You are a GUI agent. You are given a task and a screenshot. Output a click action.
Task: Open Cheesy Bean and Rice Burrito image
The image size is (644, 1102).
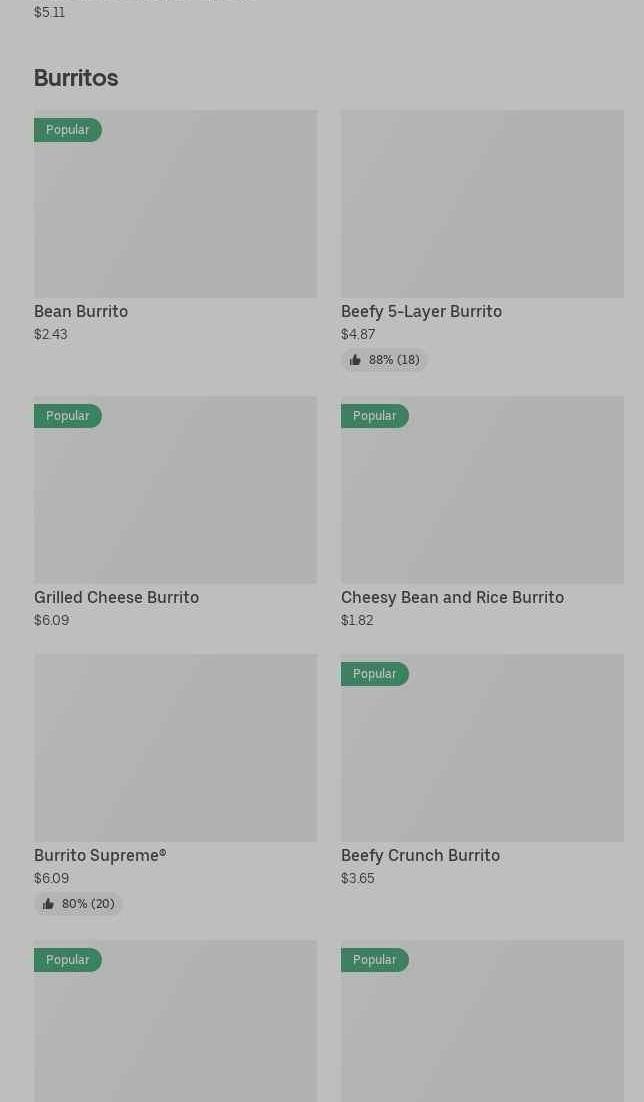(482, 490)
